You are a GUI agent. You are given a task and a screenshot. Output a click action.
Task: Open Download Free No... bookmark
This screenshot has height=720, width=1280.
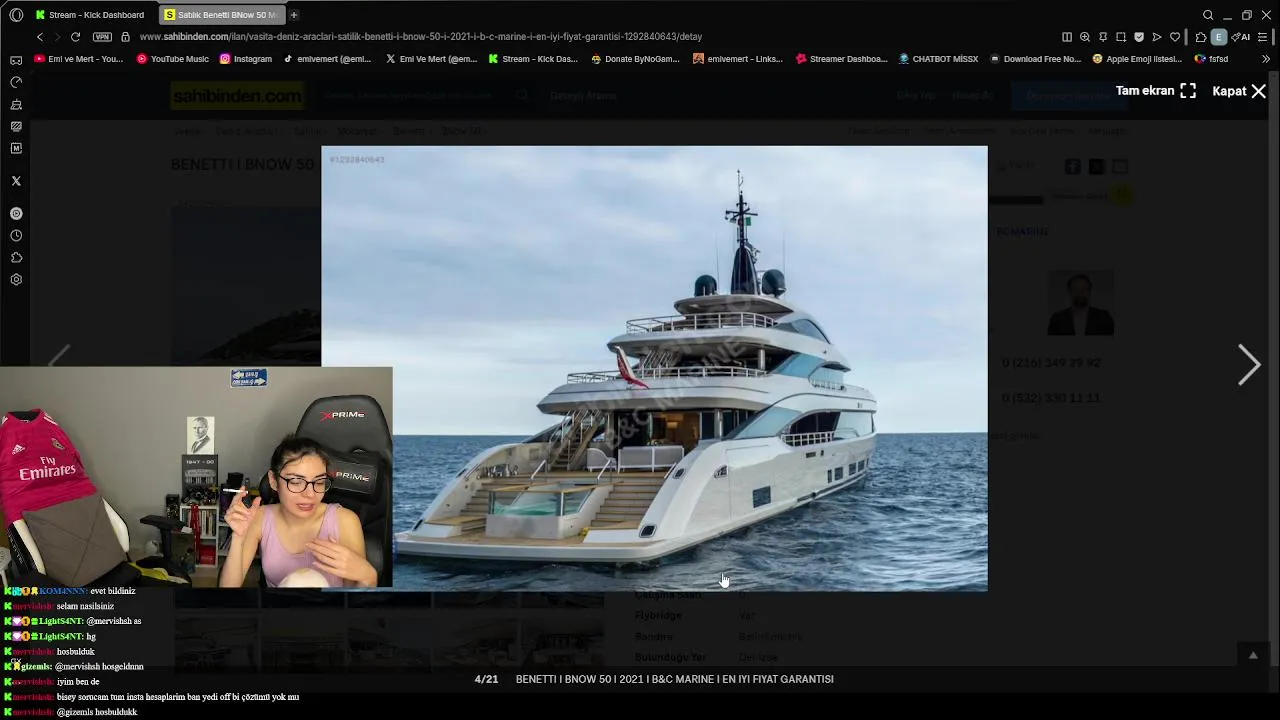coord(1035,59)
